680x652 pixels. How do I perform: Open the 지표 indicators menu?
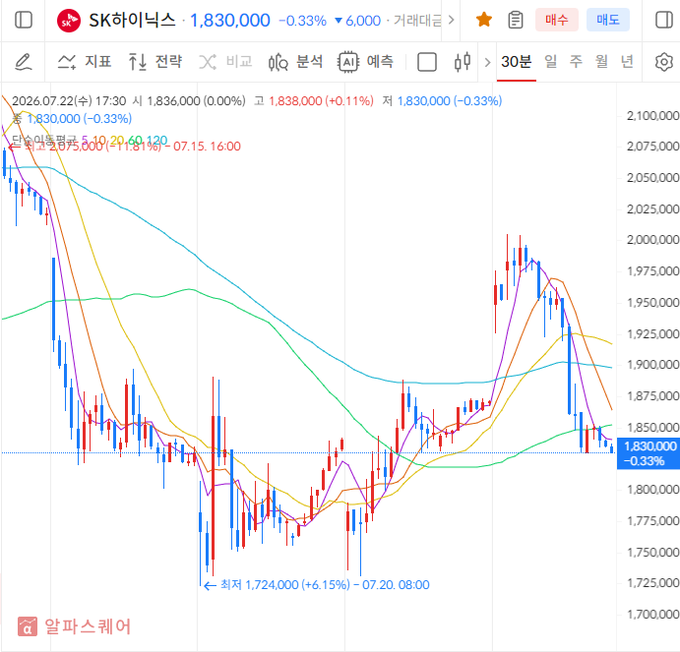(85, 62)
